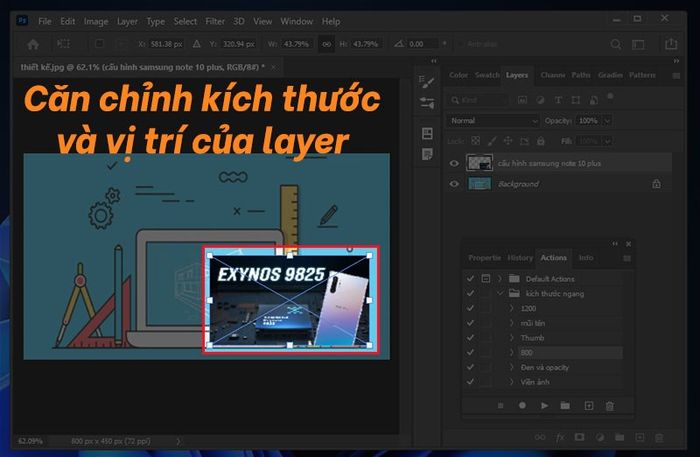Viewport: 700px width, 457px height.
Task: Open Layers panel flyout menu
Action: [676, 75]
